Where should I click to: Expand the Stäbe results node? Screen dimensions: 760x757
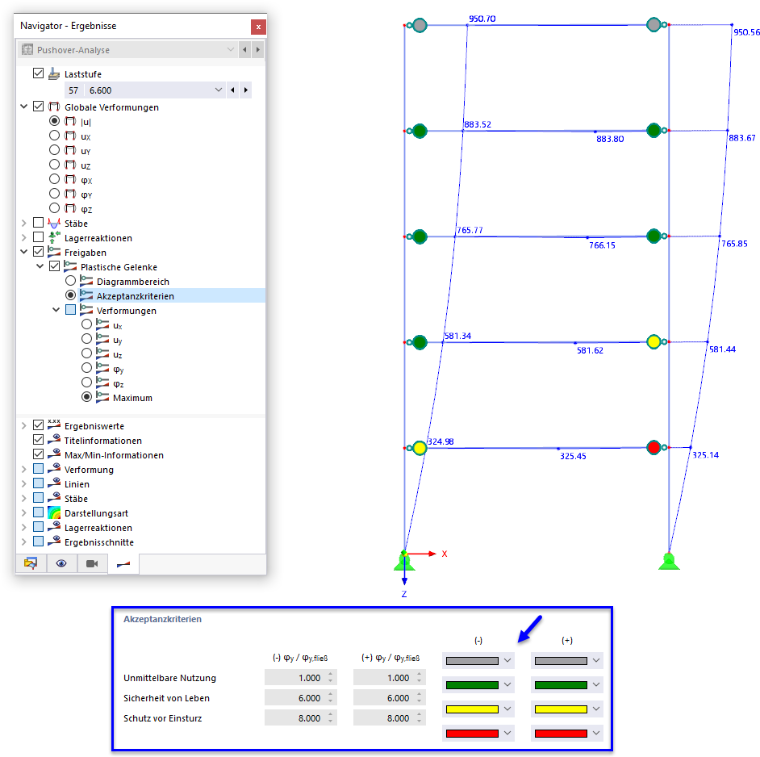tap(24, 223)
